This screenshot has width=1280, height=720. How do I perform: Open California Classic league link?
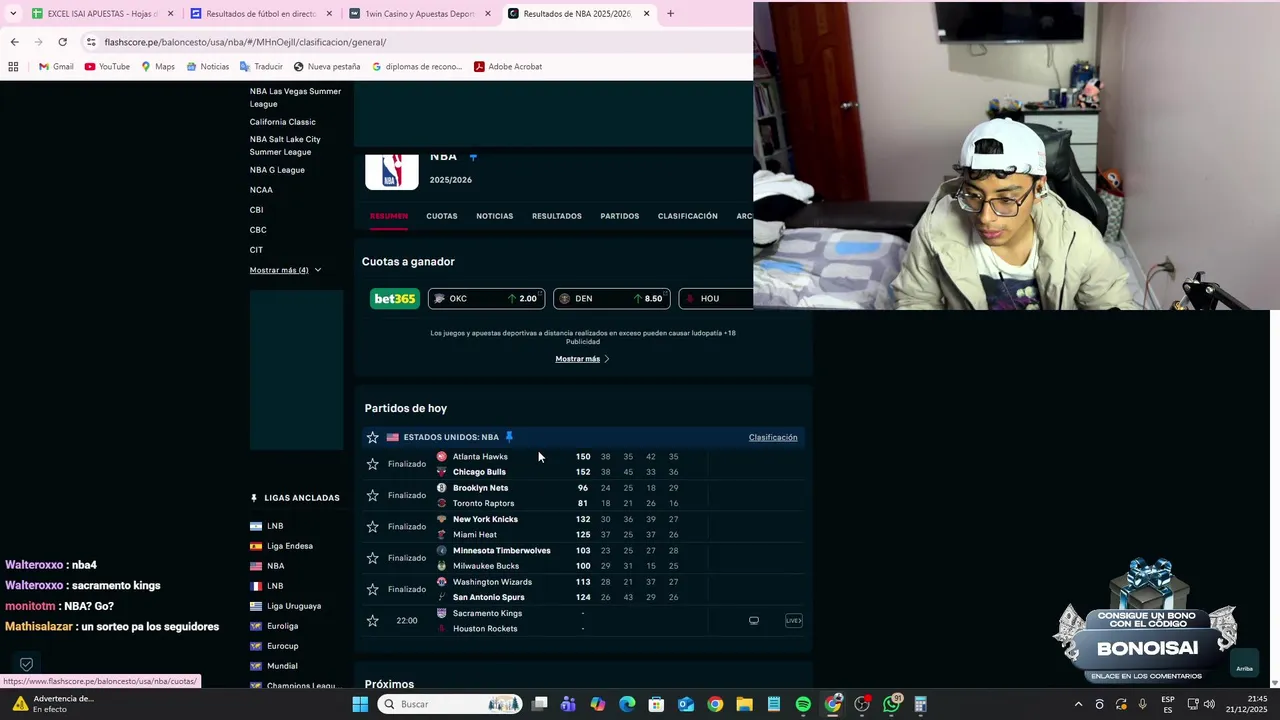[x=282, y=122]
